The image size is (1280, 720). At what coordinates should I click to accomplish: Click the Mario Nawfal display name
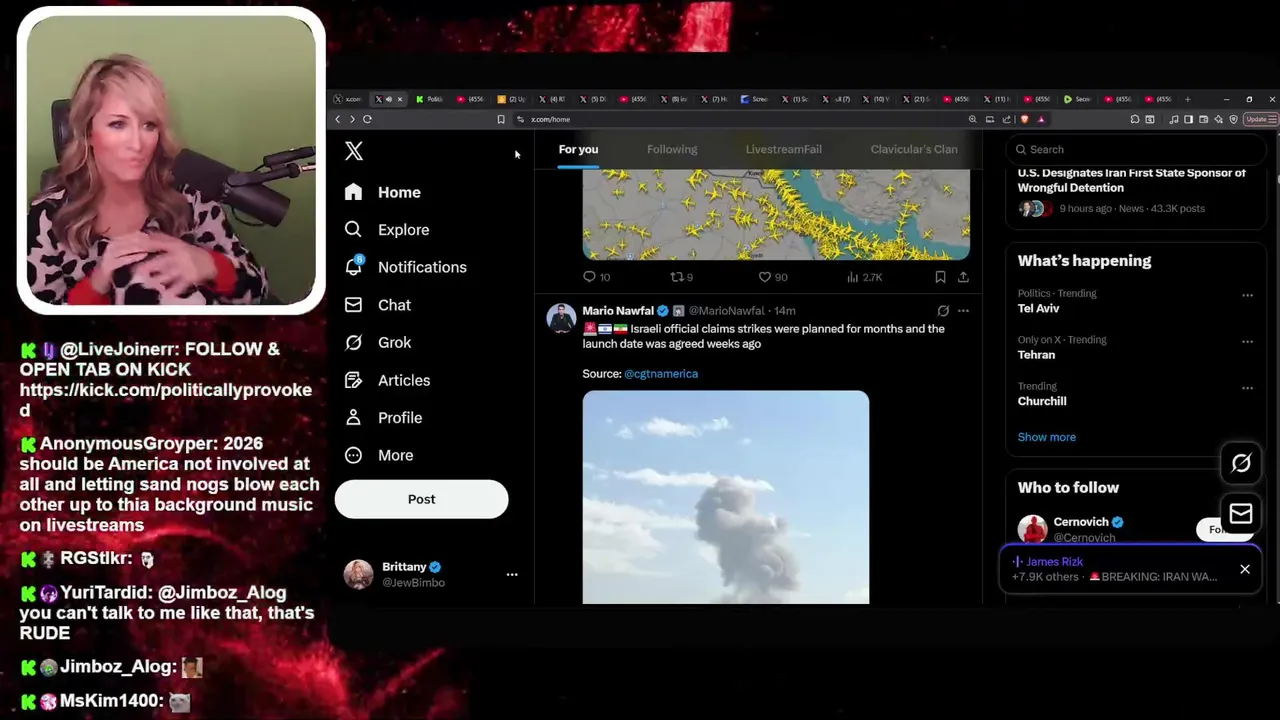point(618,311)
